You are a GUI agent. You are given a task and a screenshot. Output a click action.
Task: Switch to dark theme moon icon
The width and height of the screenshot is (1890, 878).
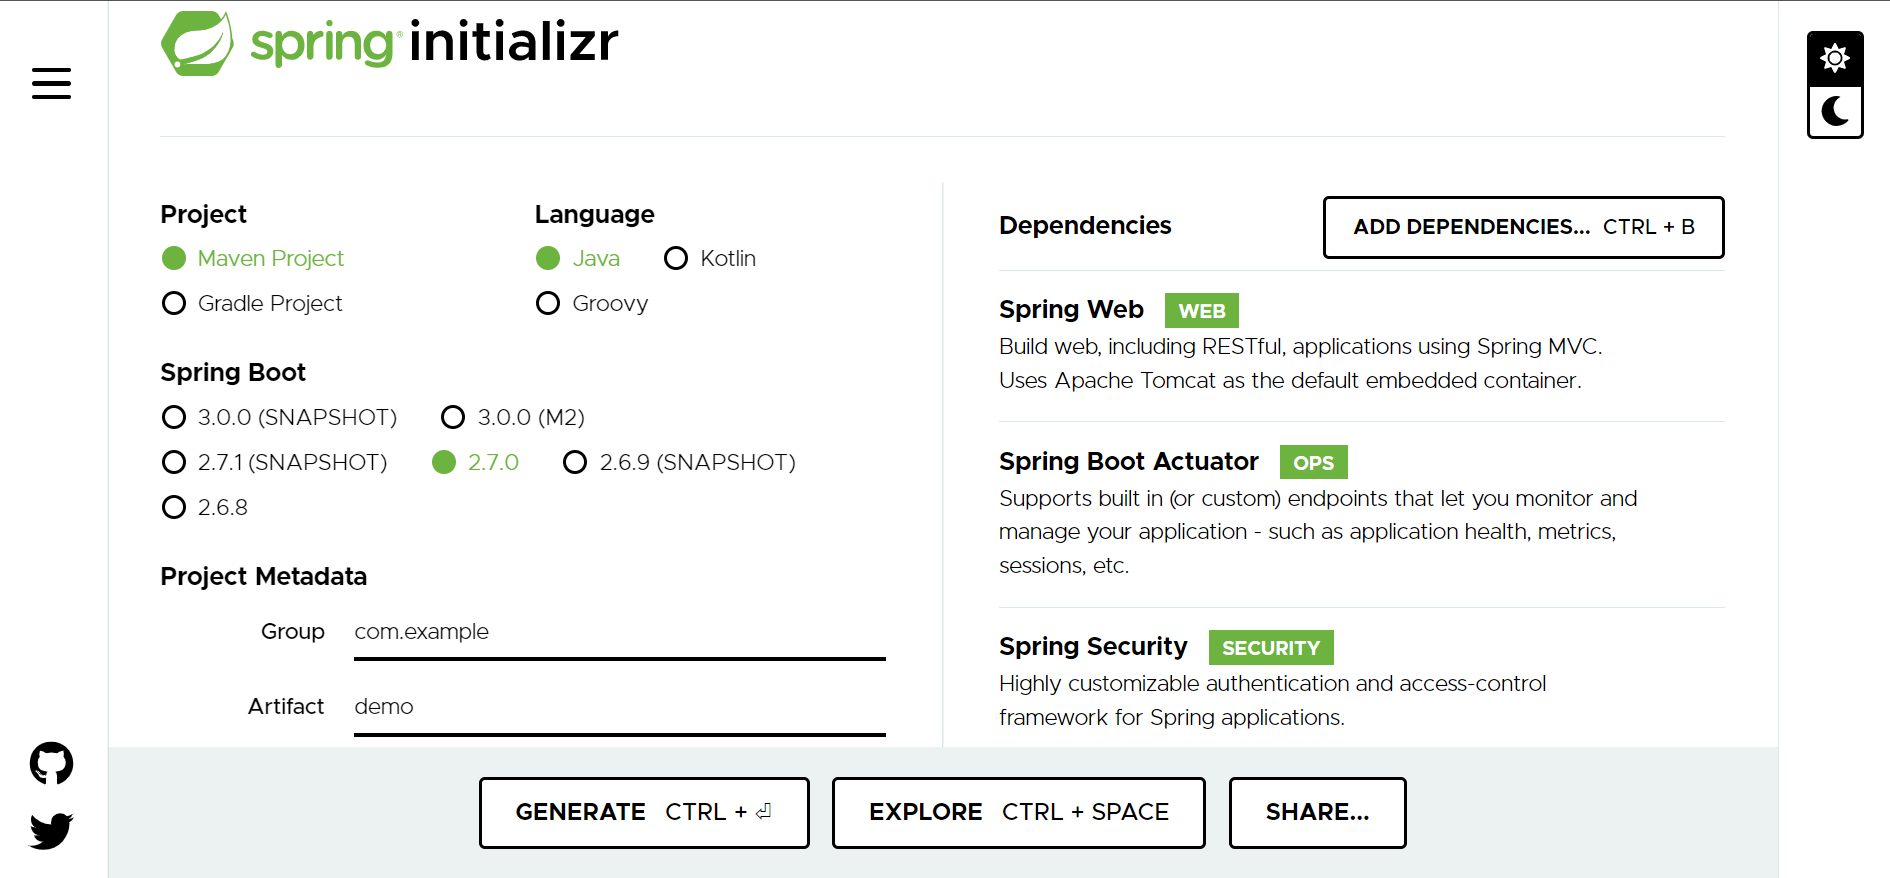pyautogui.click(x=1834, y=111)
